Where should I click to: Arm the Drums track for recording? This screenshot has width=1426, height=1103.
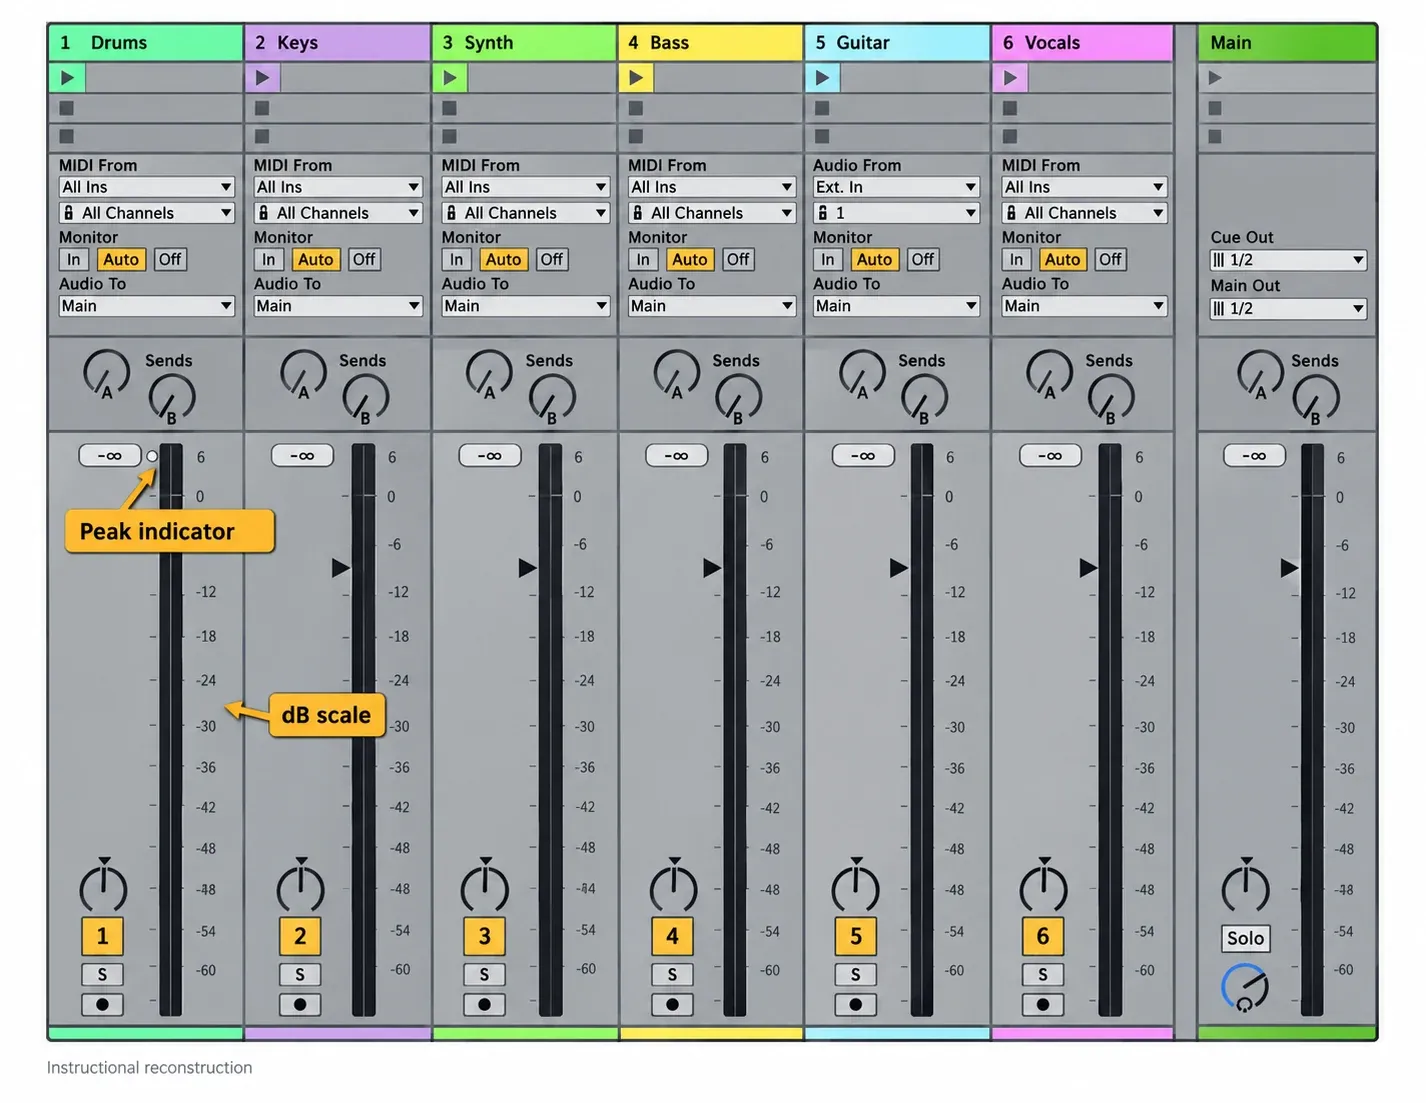102,1004
